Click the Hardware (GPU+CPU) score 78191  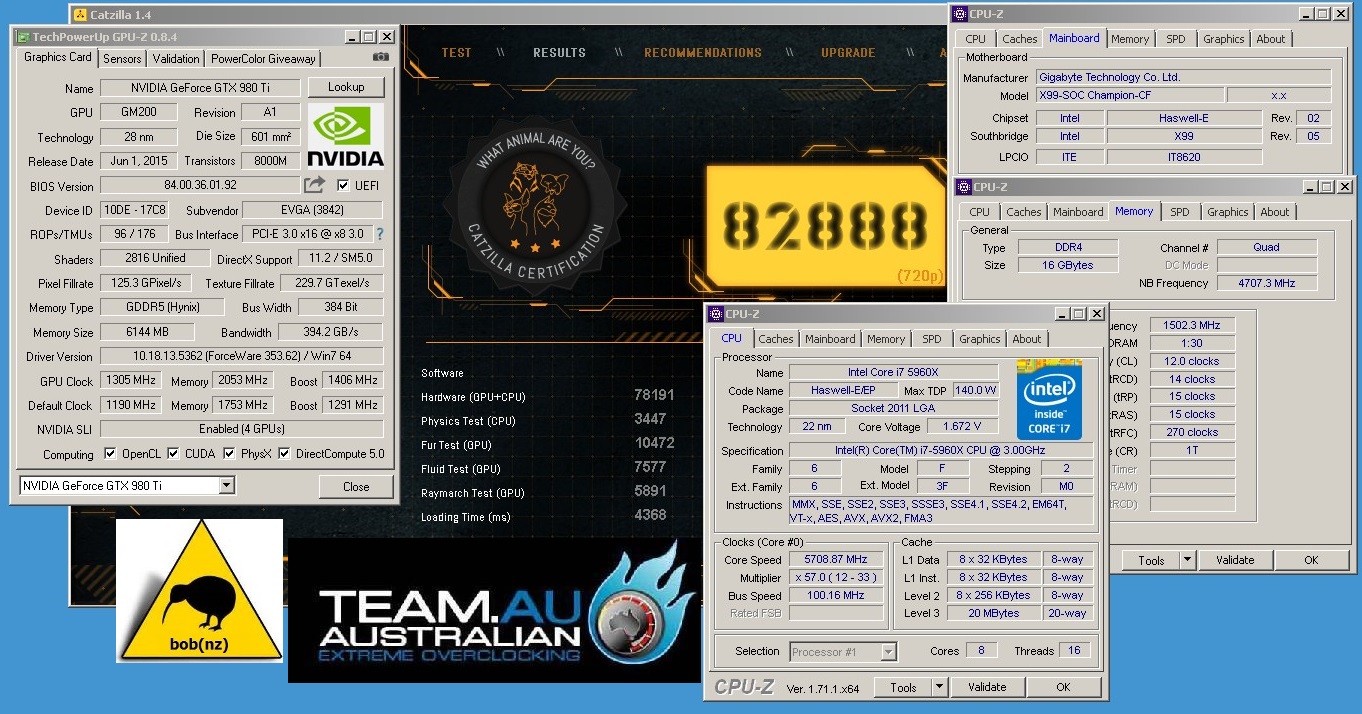pyautogui.click(x=654, y=396)
